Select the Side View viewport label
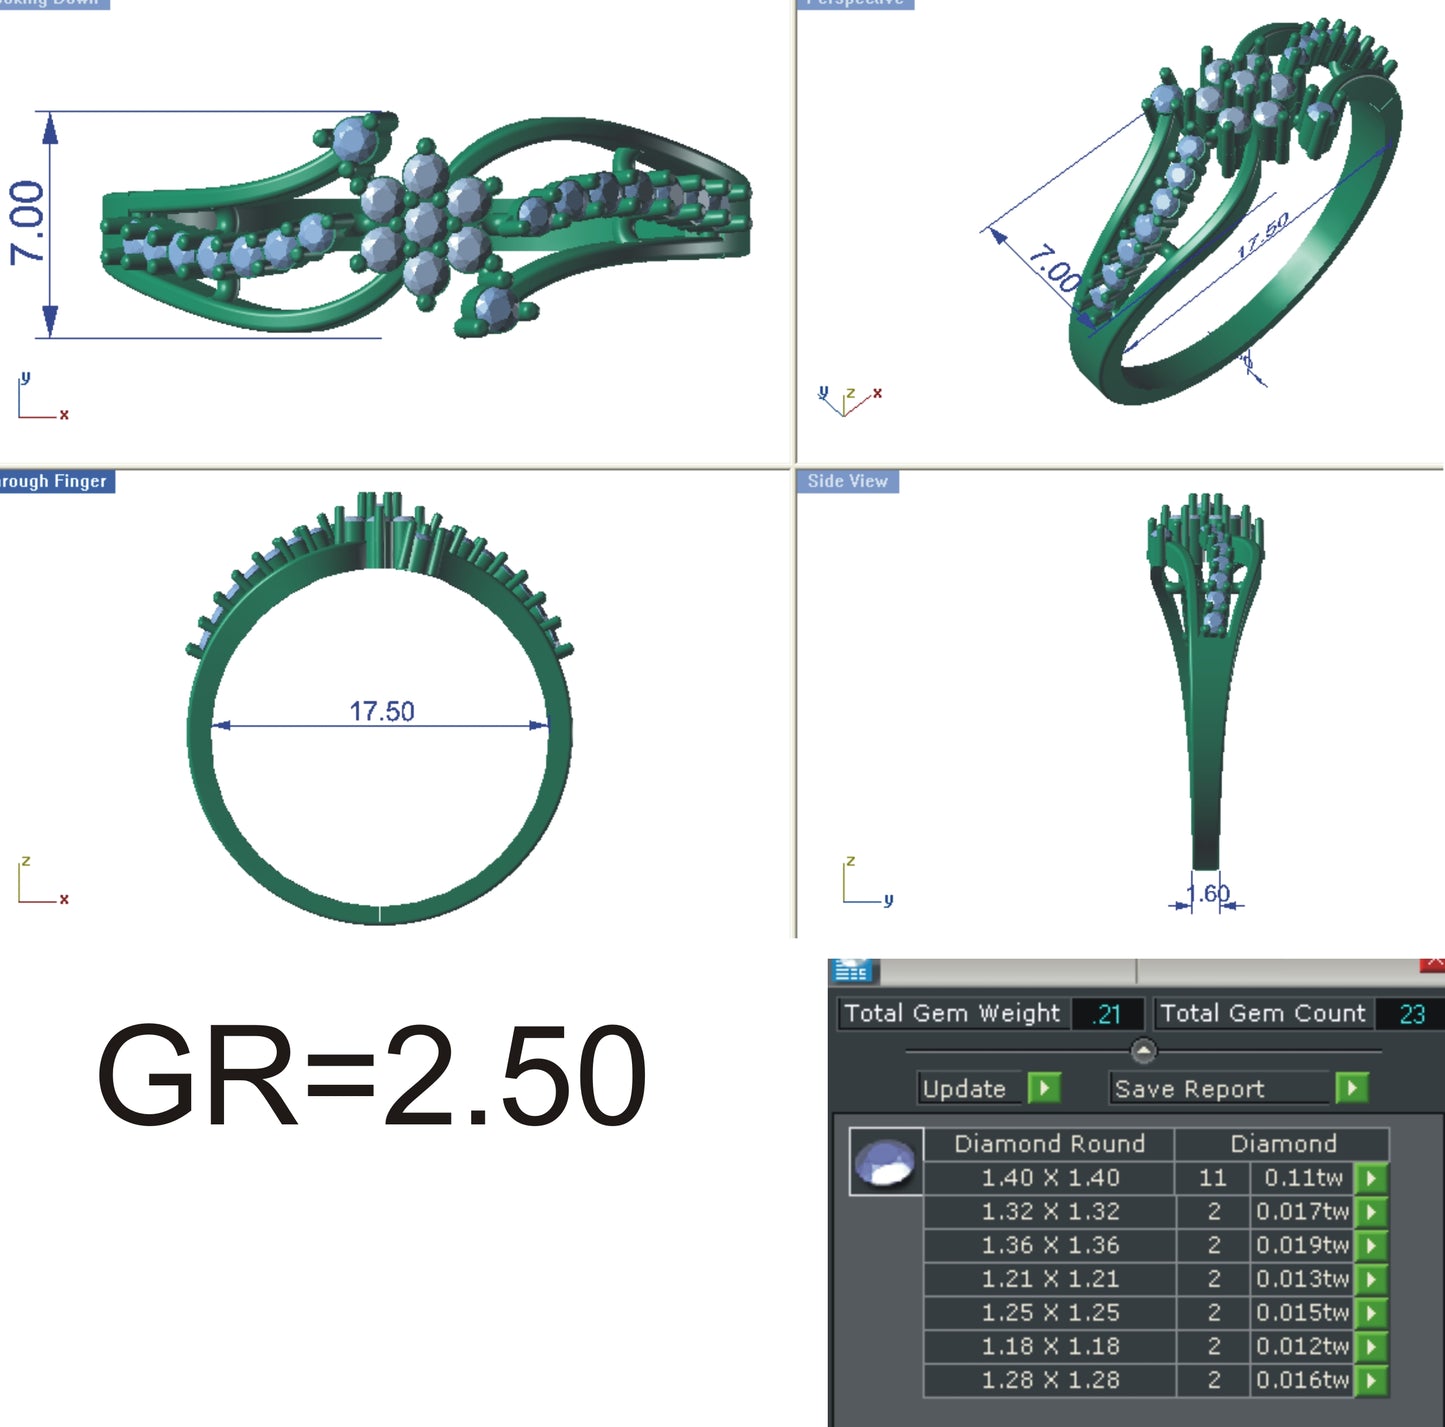The image size is (1445, 1427). (848, 481)
